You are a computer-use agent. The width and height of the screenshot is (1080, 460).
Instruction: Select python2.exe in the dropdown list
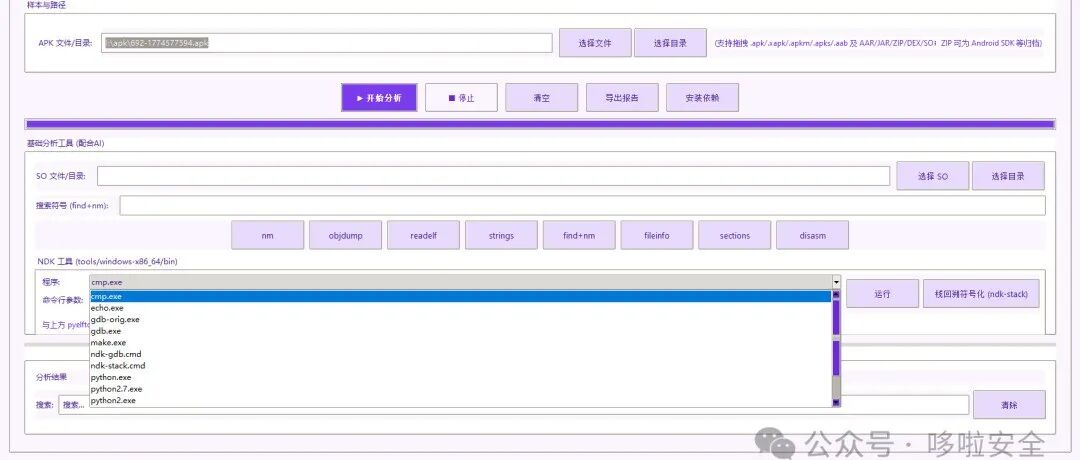click(460, 401)
